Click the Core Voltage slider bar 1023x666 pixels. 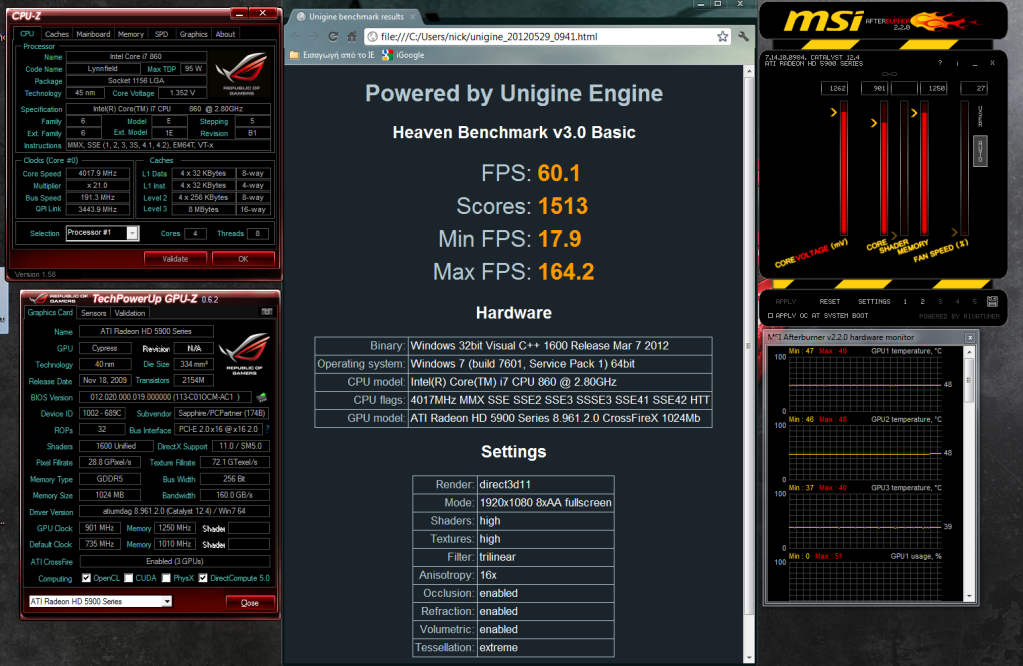844,168
